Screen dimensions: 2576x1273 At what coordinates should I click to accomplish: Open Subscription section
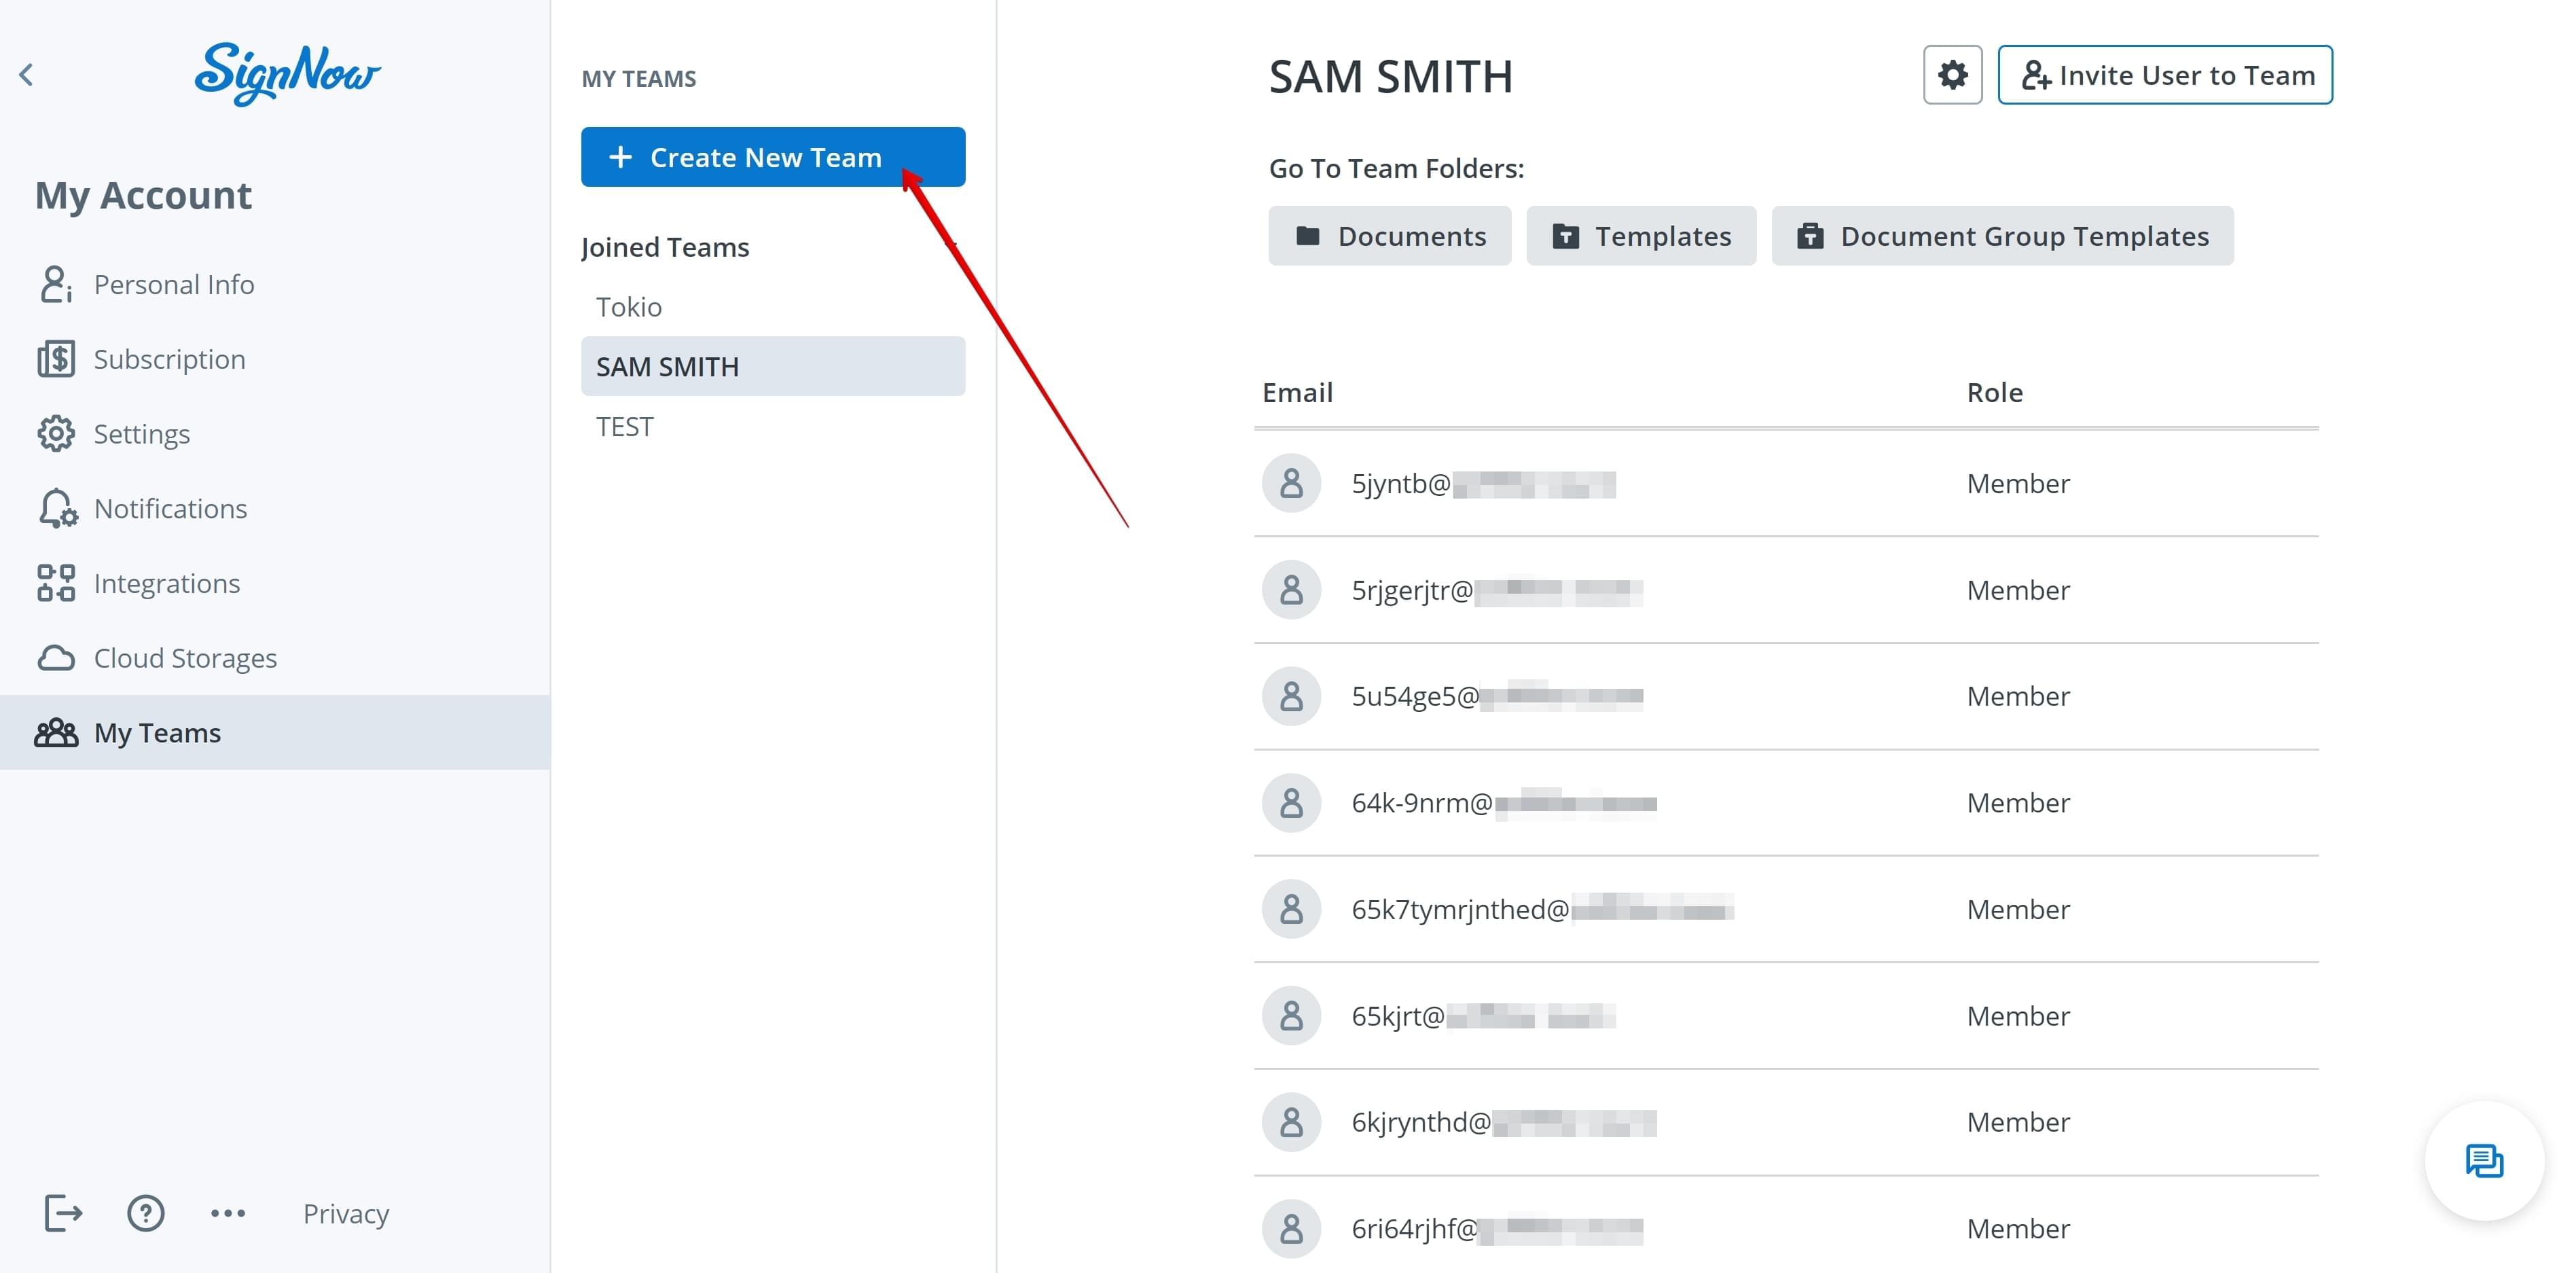tap(275, 359)
